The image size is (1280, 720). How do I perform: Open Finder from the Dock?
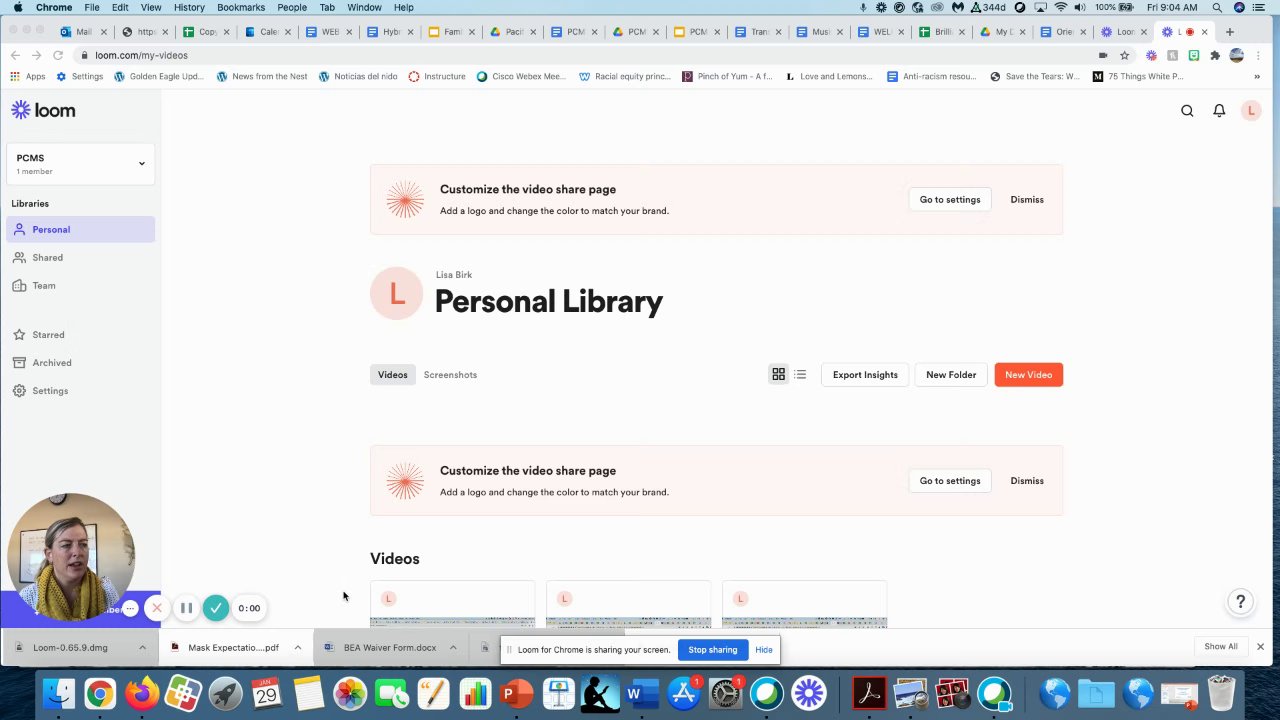click(x=58, y=693)
